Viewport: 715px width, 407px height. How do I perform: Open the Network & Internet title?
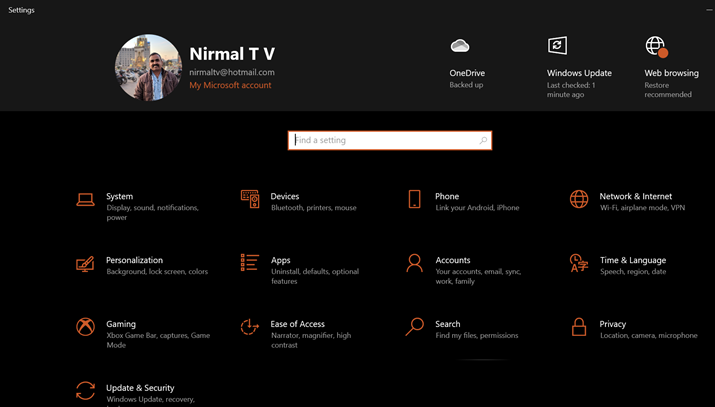(x=636, y=196)
